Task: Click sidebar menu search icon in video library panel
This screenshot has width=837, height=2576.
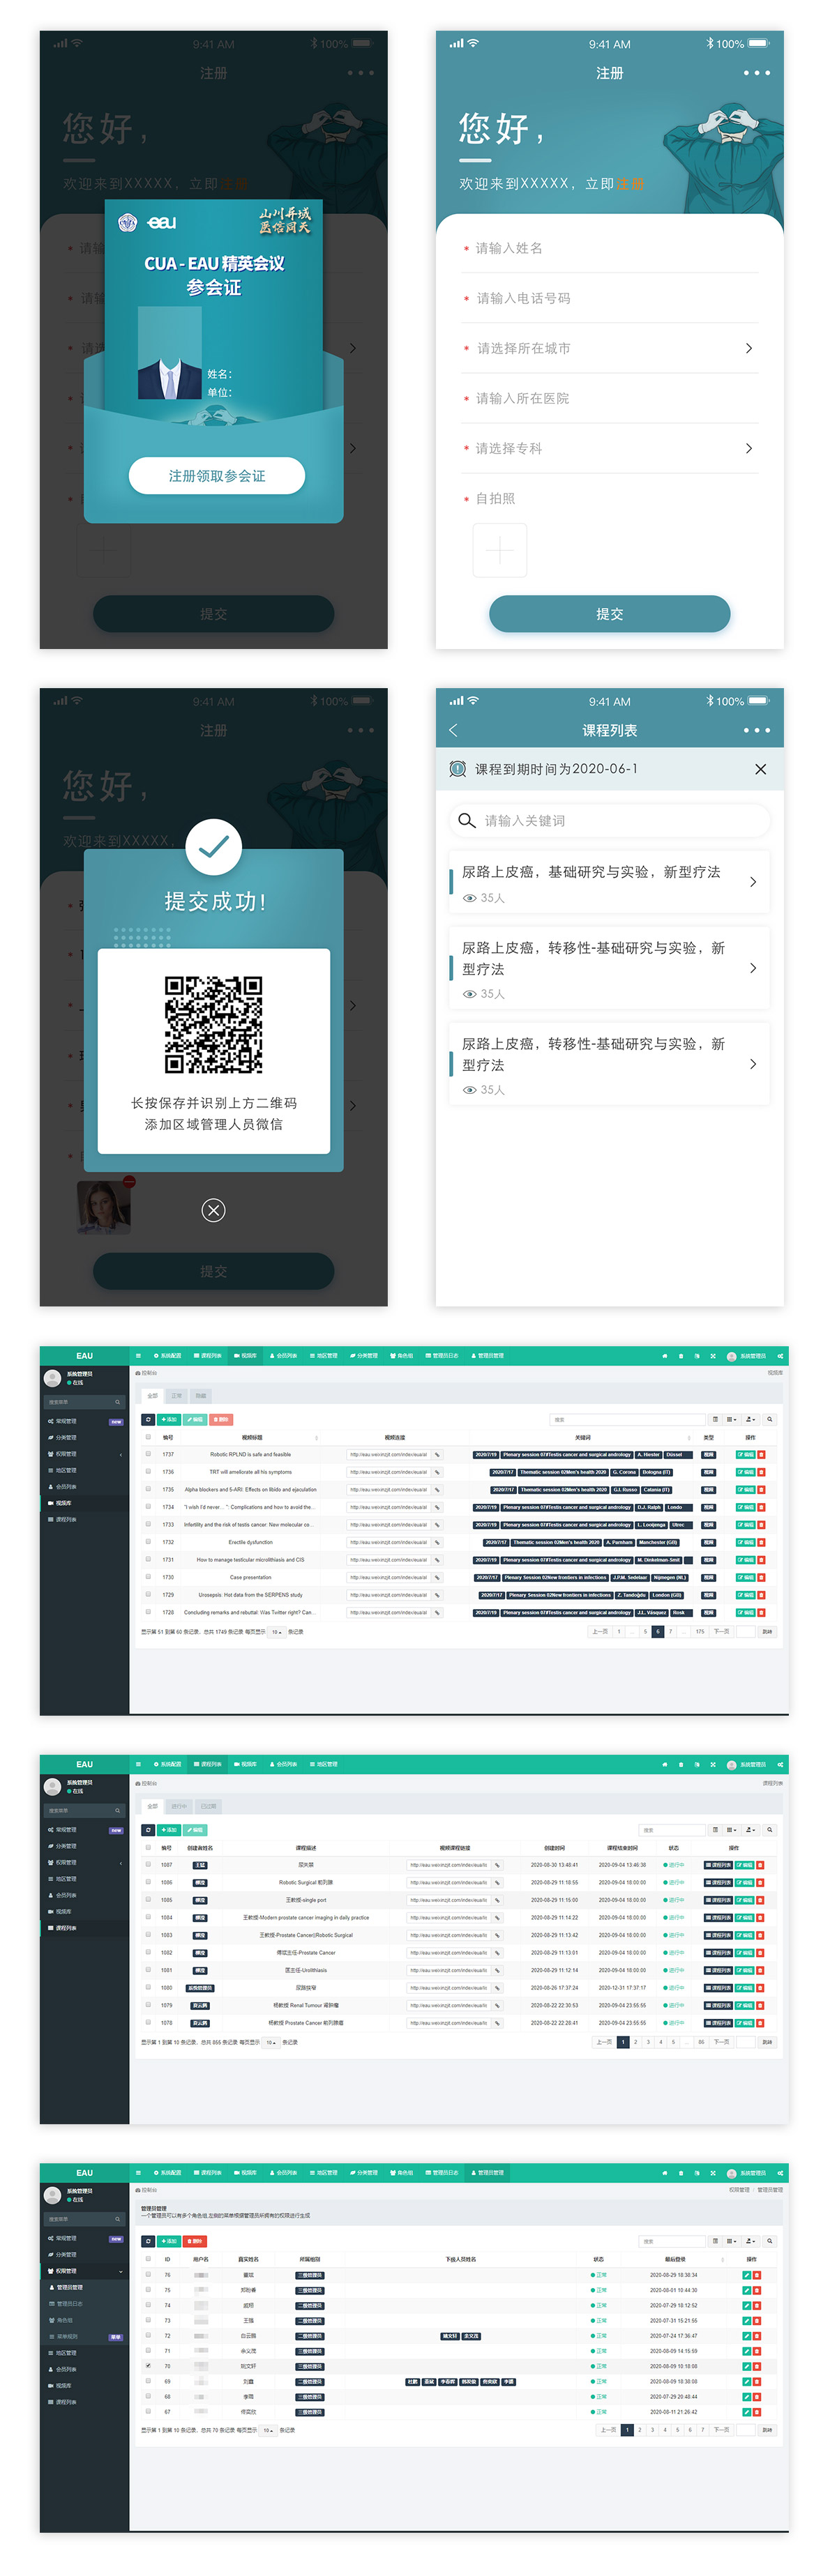Action: click(117, 1402)
